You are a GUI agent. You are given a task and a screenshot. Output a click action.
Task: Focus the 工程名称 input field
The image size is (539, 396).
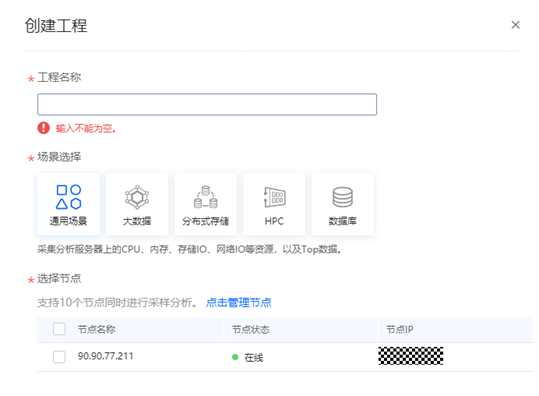tap(207, 104)
